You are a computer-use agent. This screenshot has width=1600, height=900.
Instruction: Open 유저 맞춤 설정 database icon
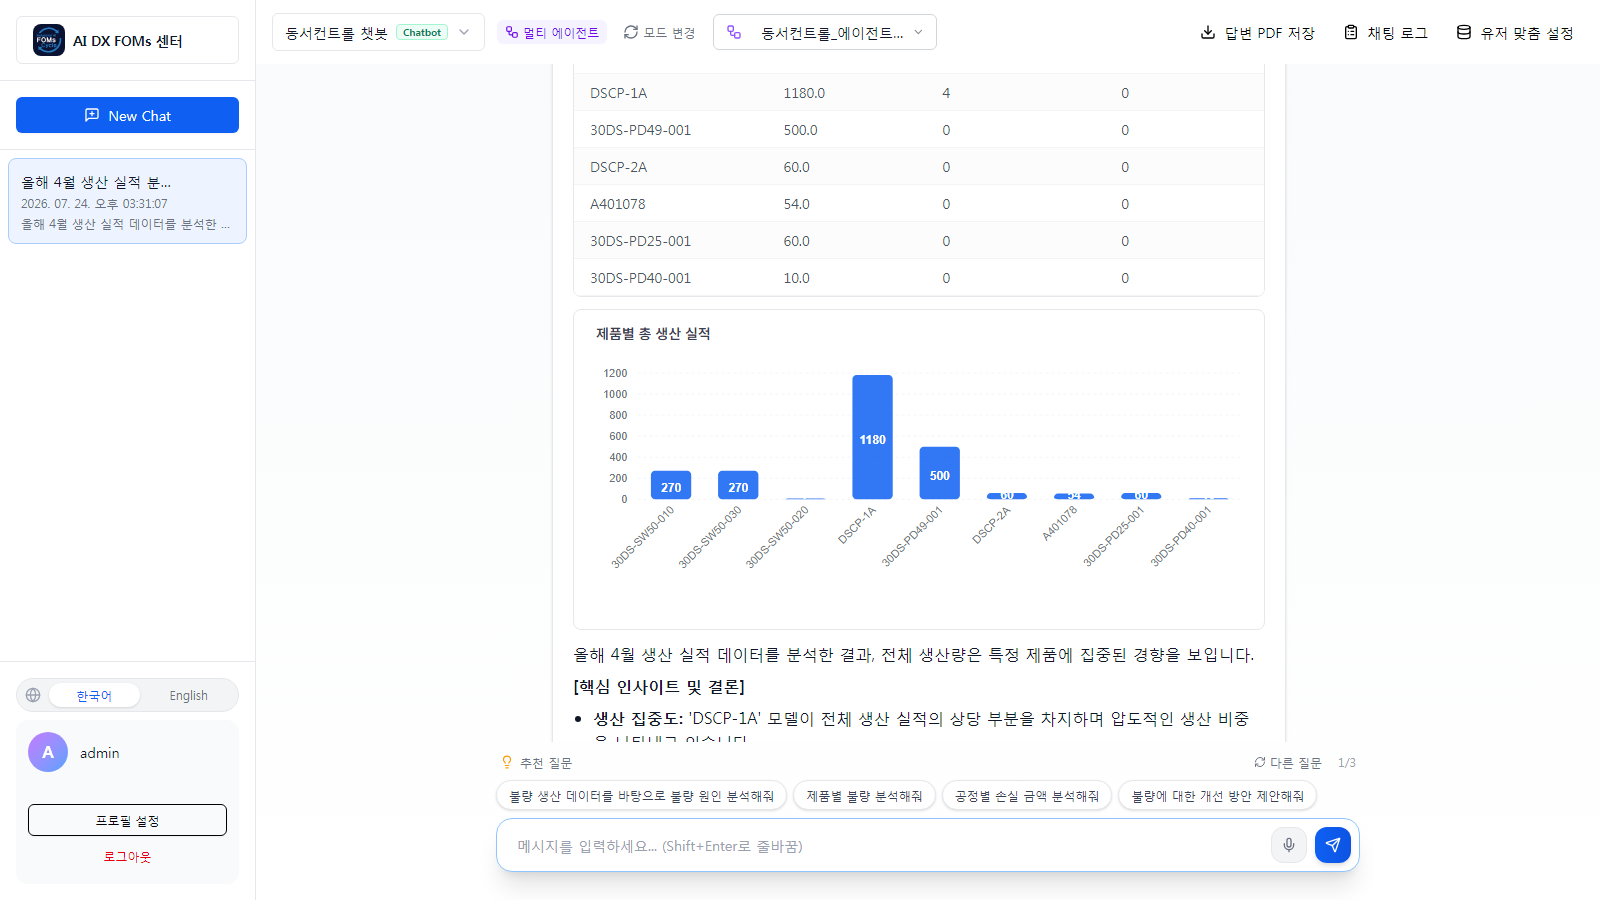(x=1464, y=32)
